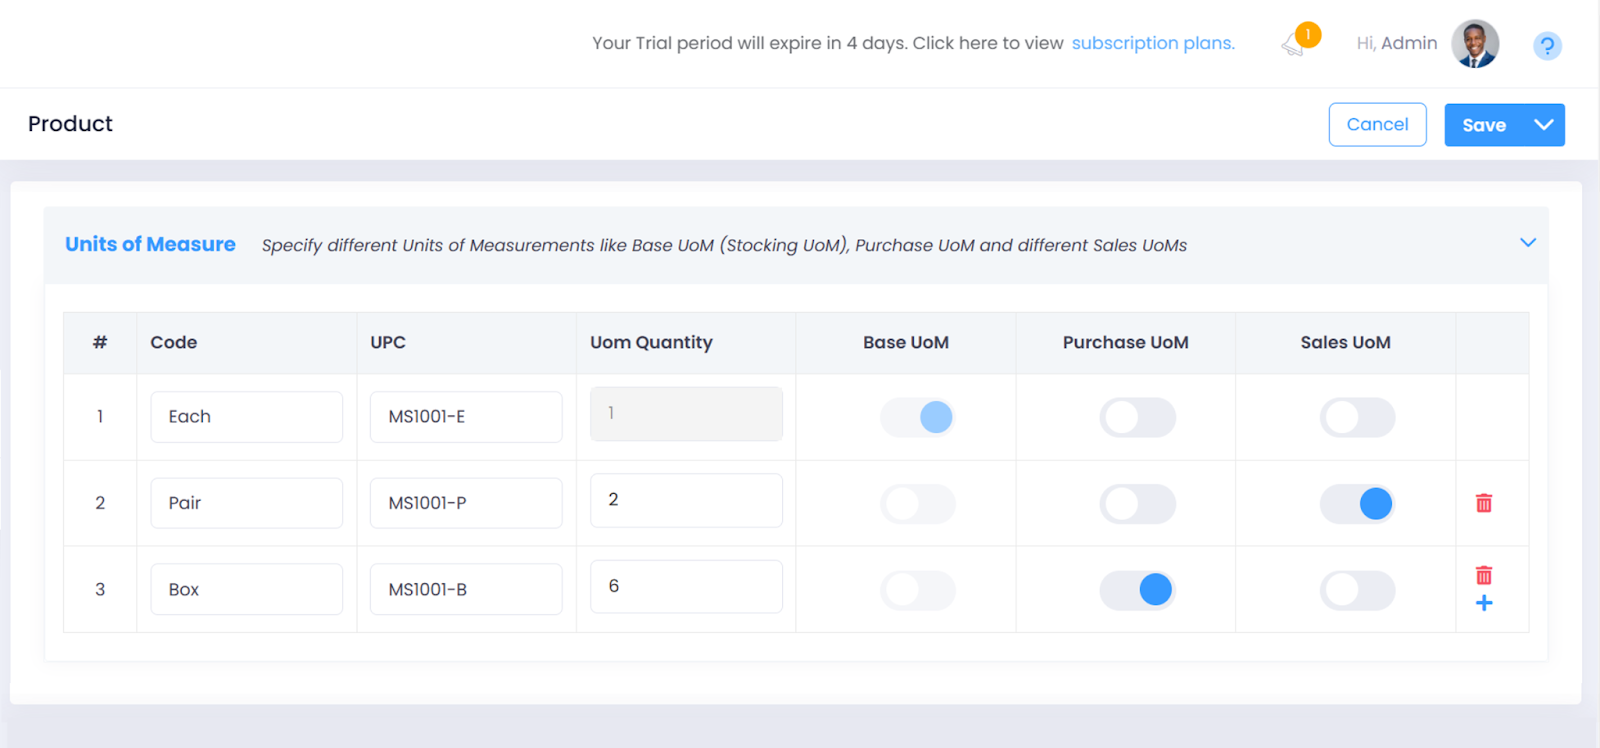Image resolution: width=1600 pixels, height=748 pixels.
Task: Delete the Box unit row
Action: [x=1484, y=575]
